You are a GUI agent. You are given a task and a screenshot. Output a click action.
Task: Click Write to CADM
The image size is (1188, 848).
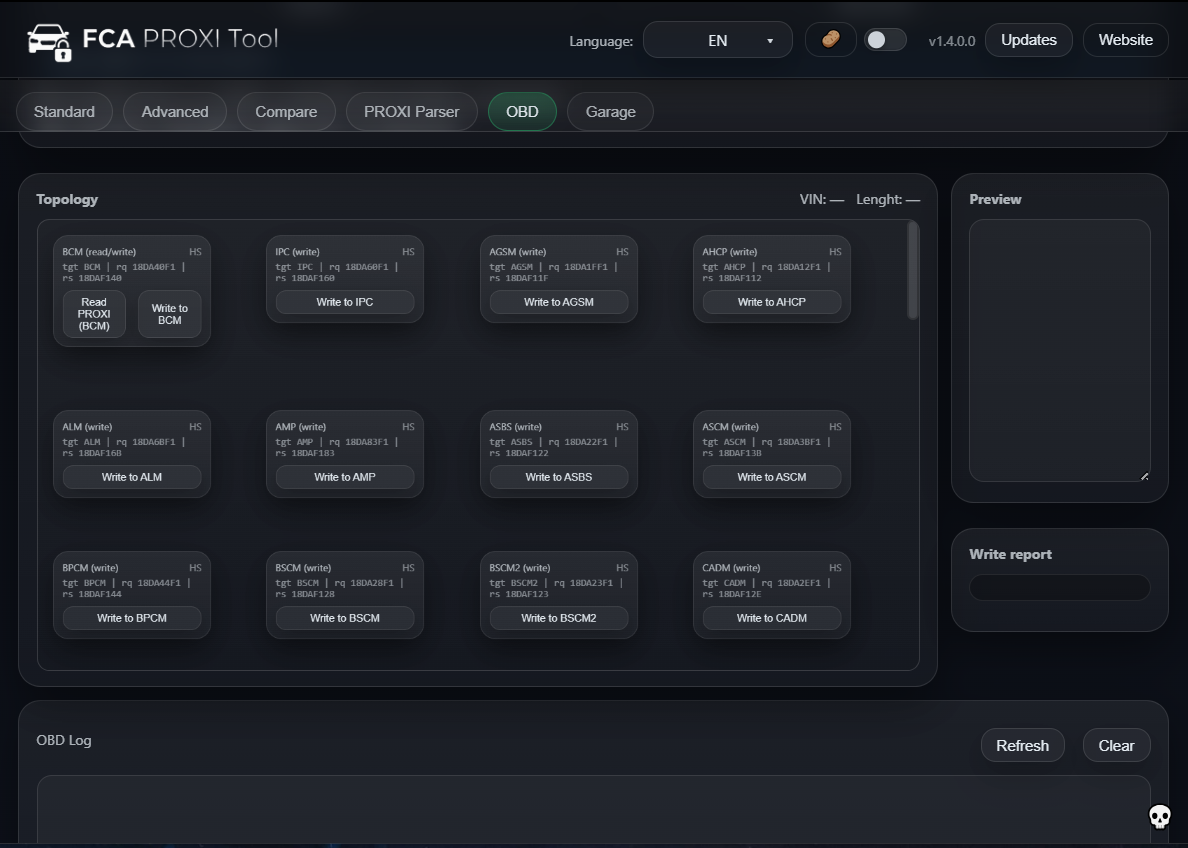(771, 618)
